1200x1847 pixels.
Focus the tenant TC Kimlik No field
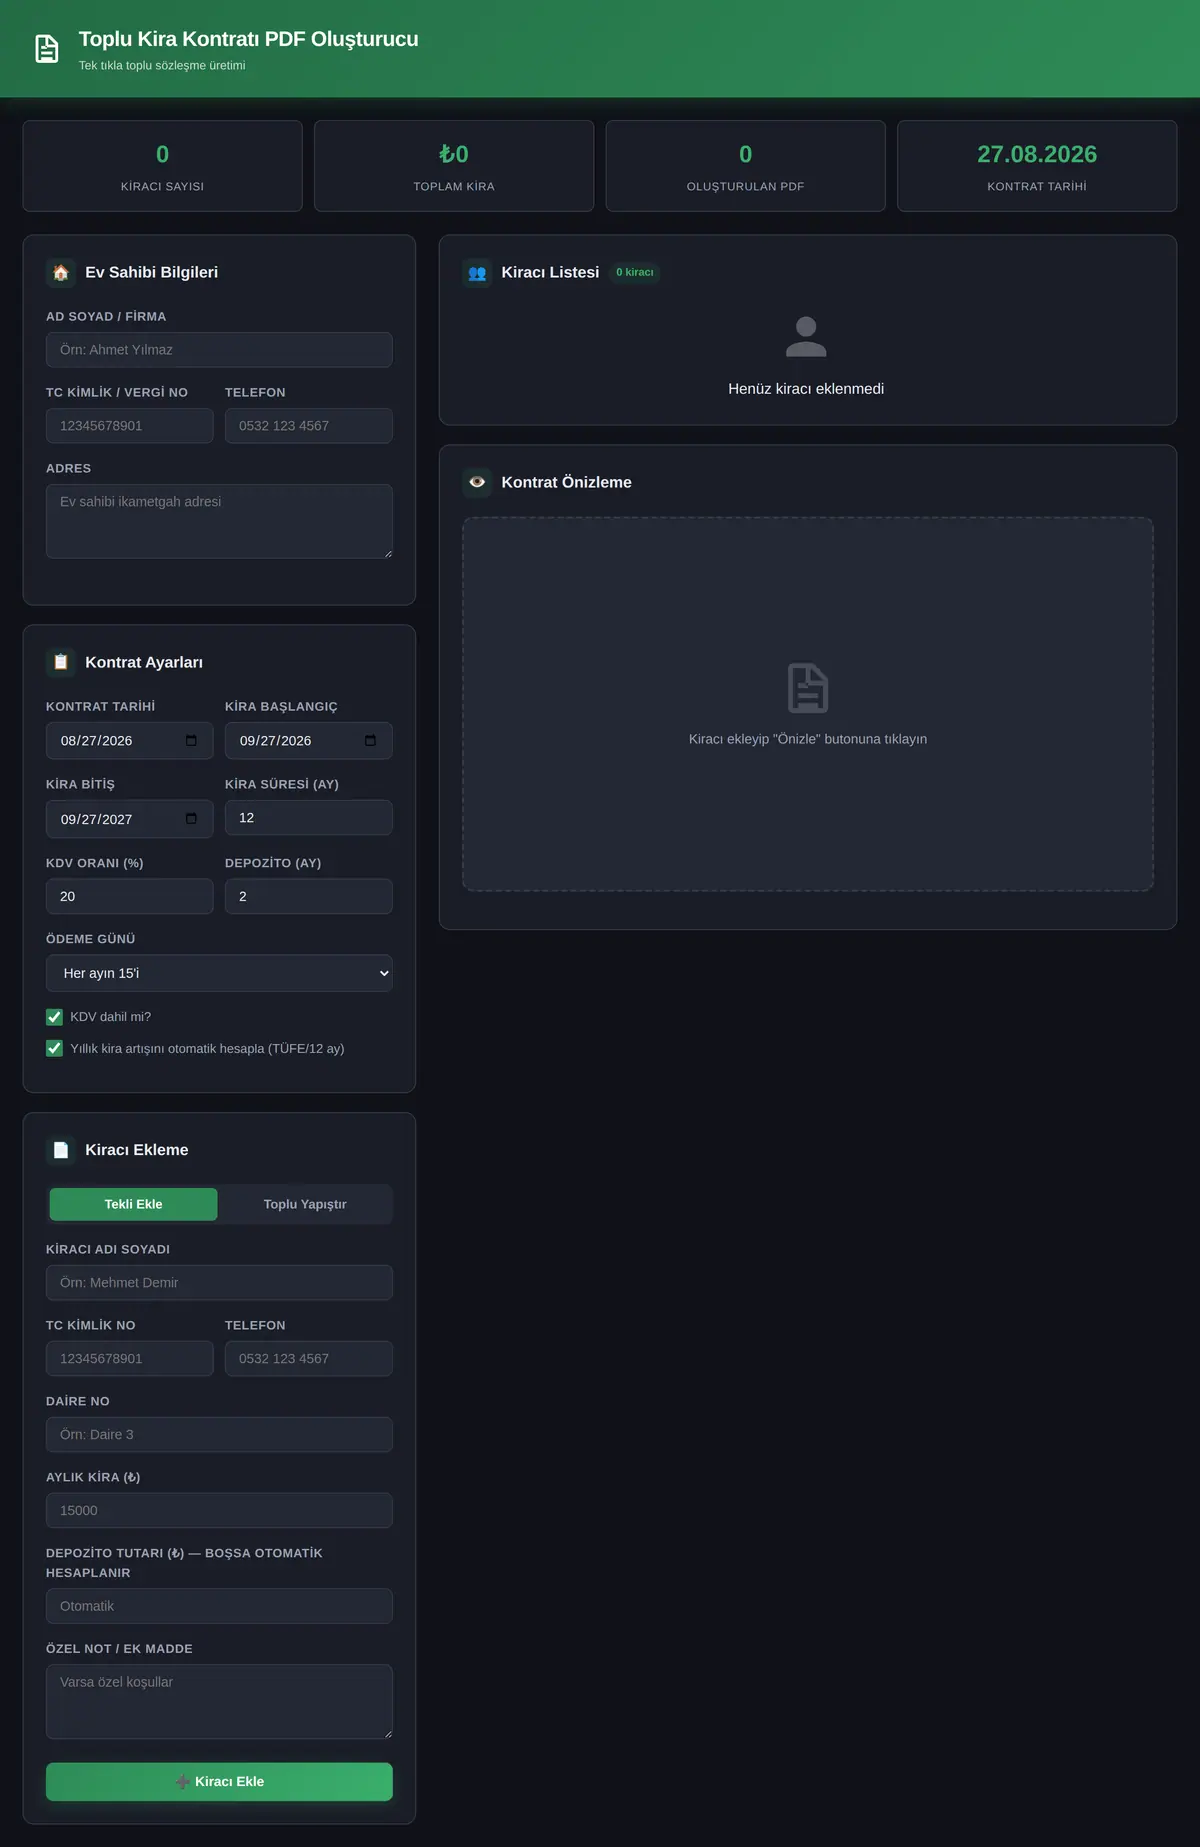tap(130, 1359)
